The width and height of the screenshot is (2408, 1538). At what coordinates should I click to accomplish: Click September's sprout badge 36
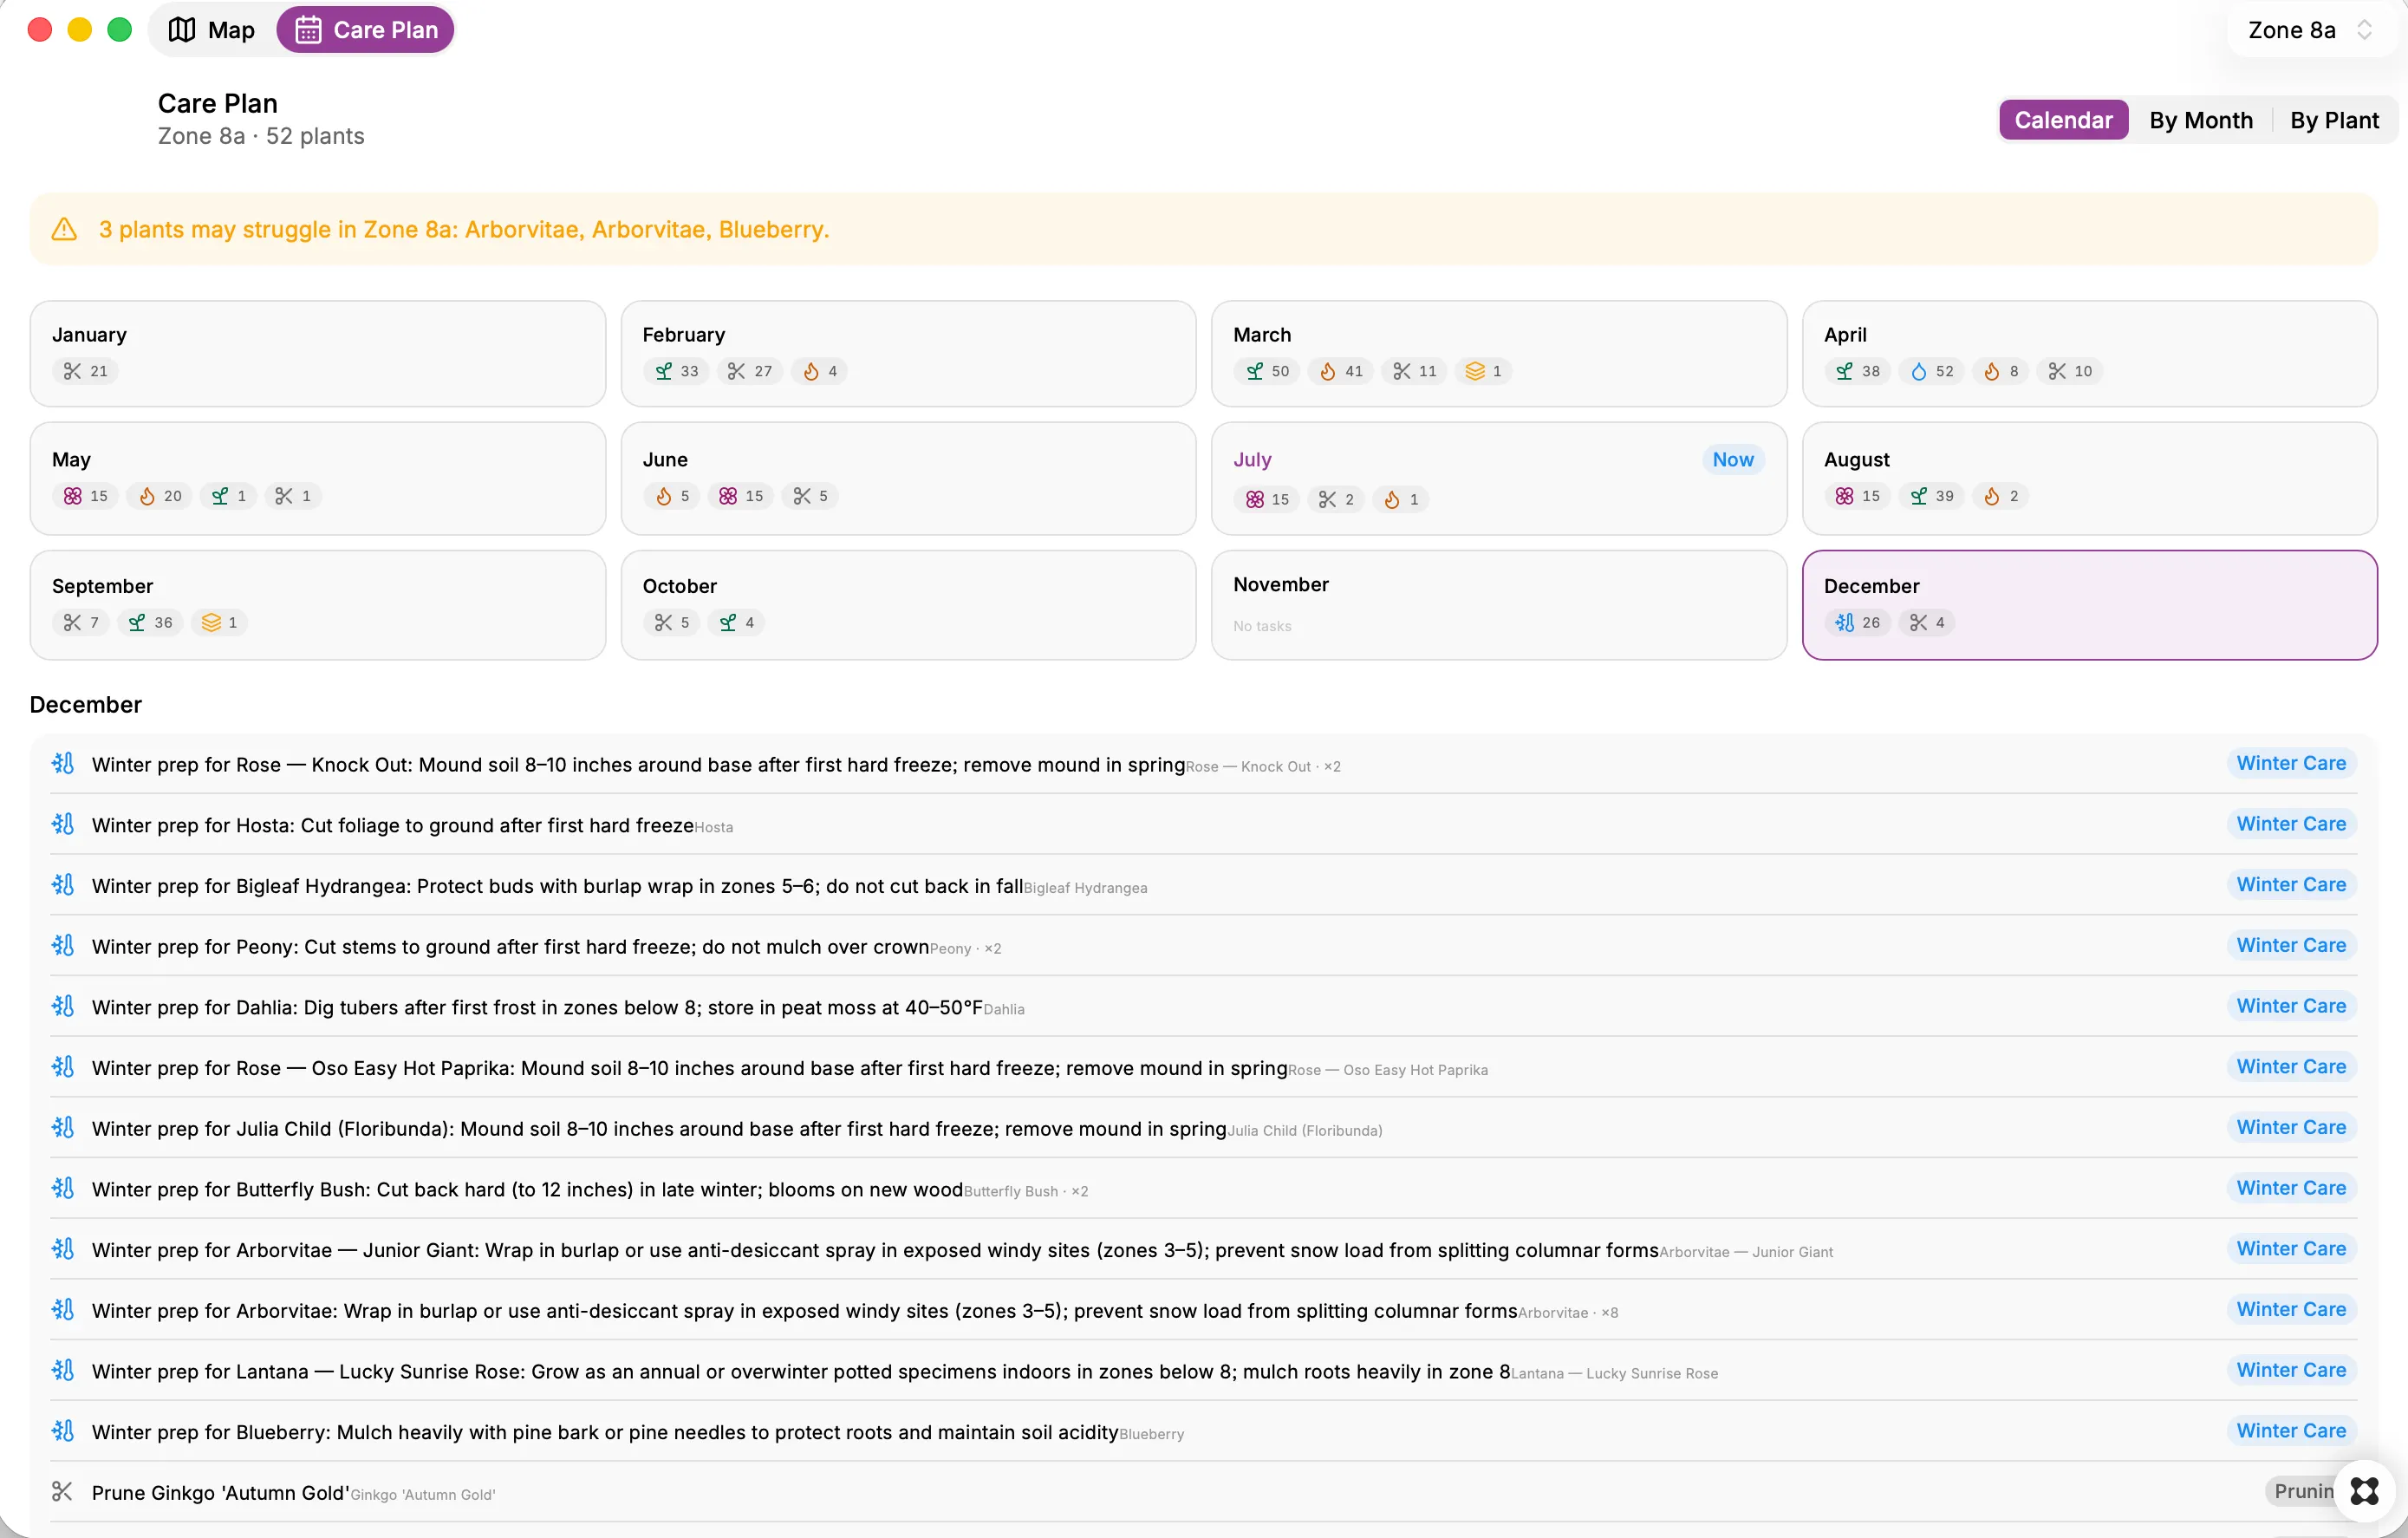click(150, 622)
